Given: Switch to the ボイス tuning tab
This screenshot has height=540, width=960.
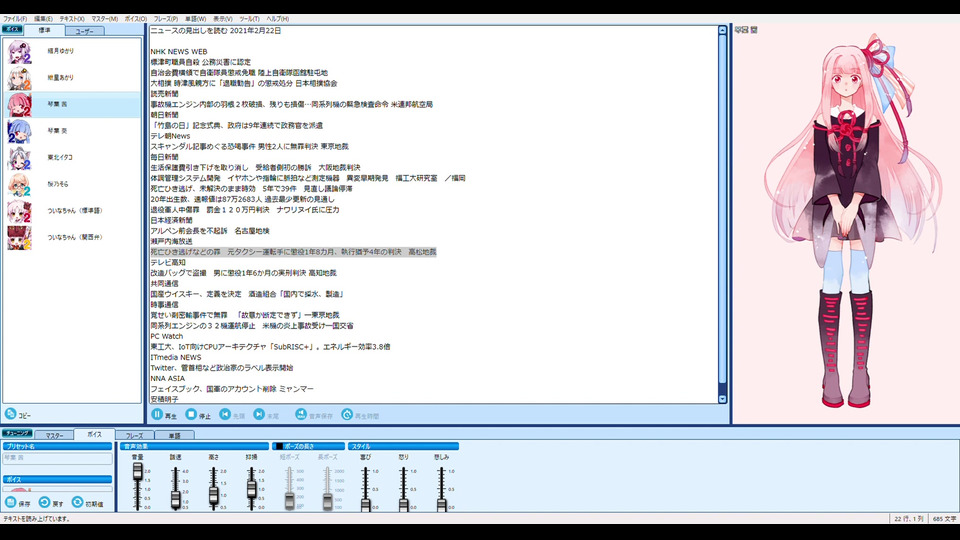Looking at the screenshot, I should [94, 434].
